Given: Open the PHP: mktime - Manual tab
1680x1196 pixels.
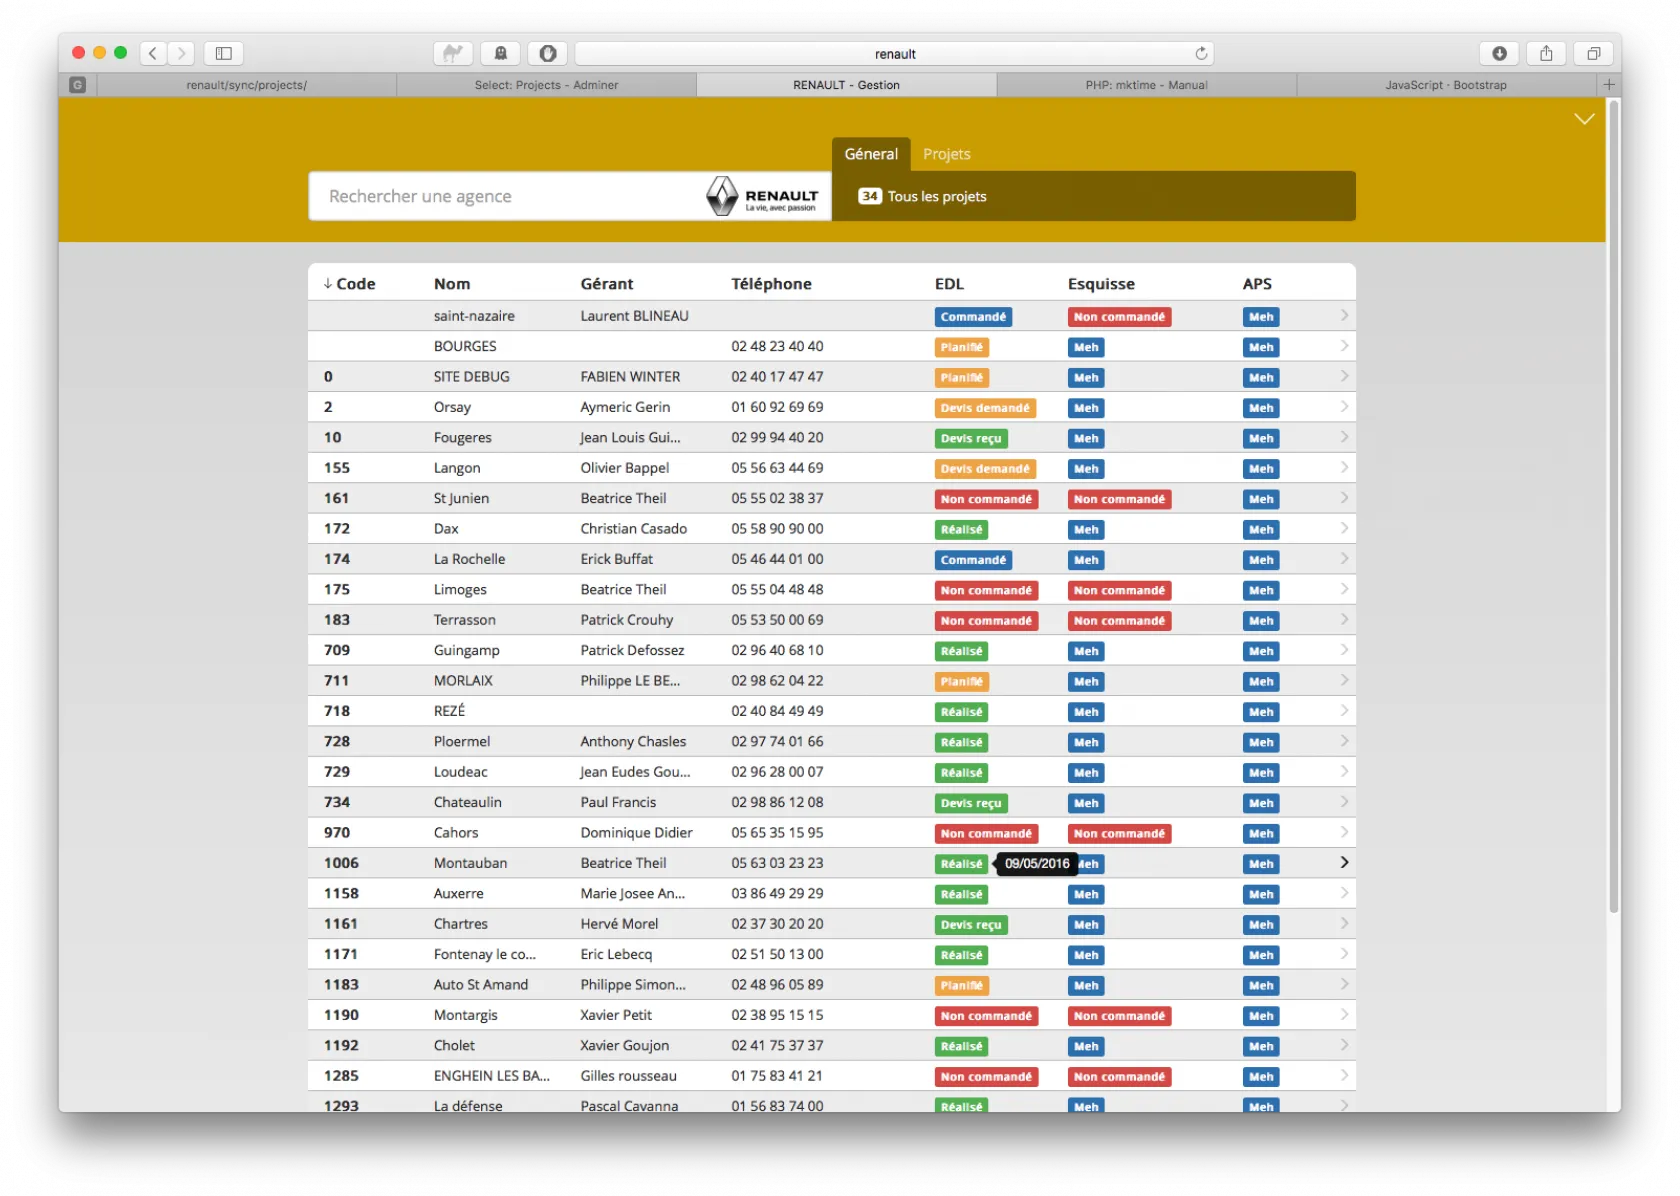Looking at the screenshot, I should (x=1146, y=85).
